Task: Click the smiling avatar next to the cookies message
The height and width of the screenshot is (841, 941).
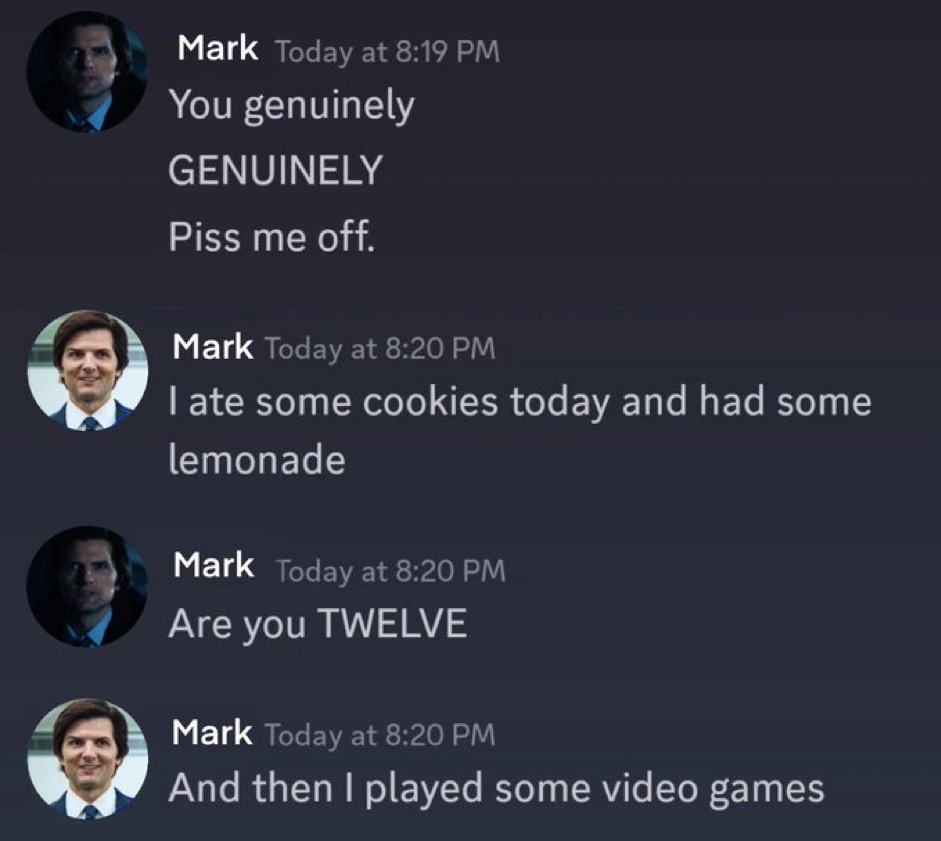Action: tap(88, 370)
